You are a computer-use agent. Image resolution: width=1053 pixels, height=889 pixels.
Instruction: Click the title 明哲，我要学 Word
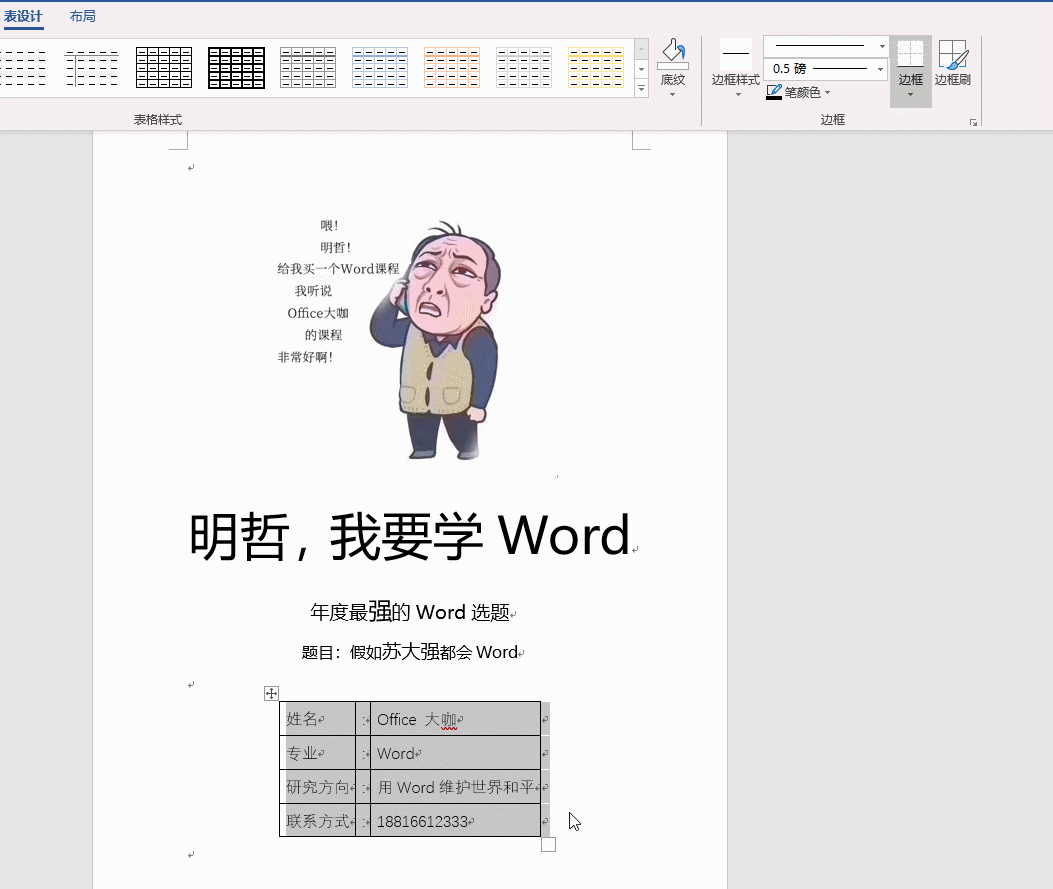coord(410,536)
